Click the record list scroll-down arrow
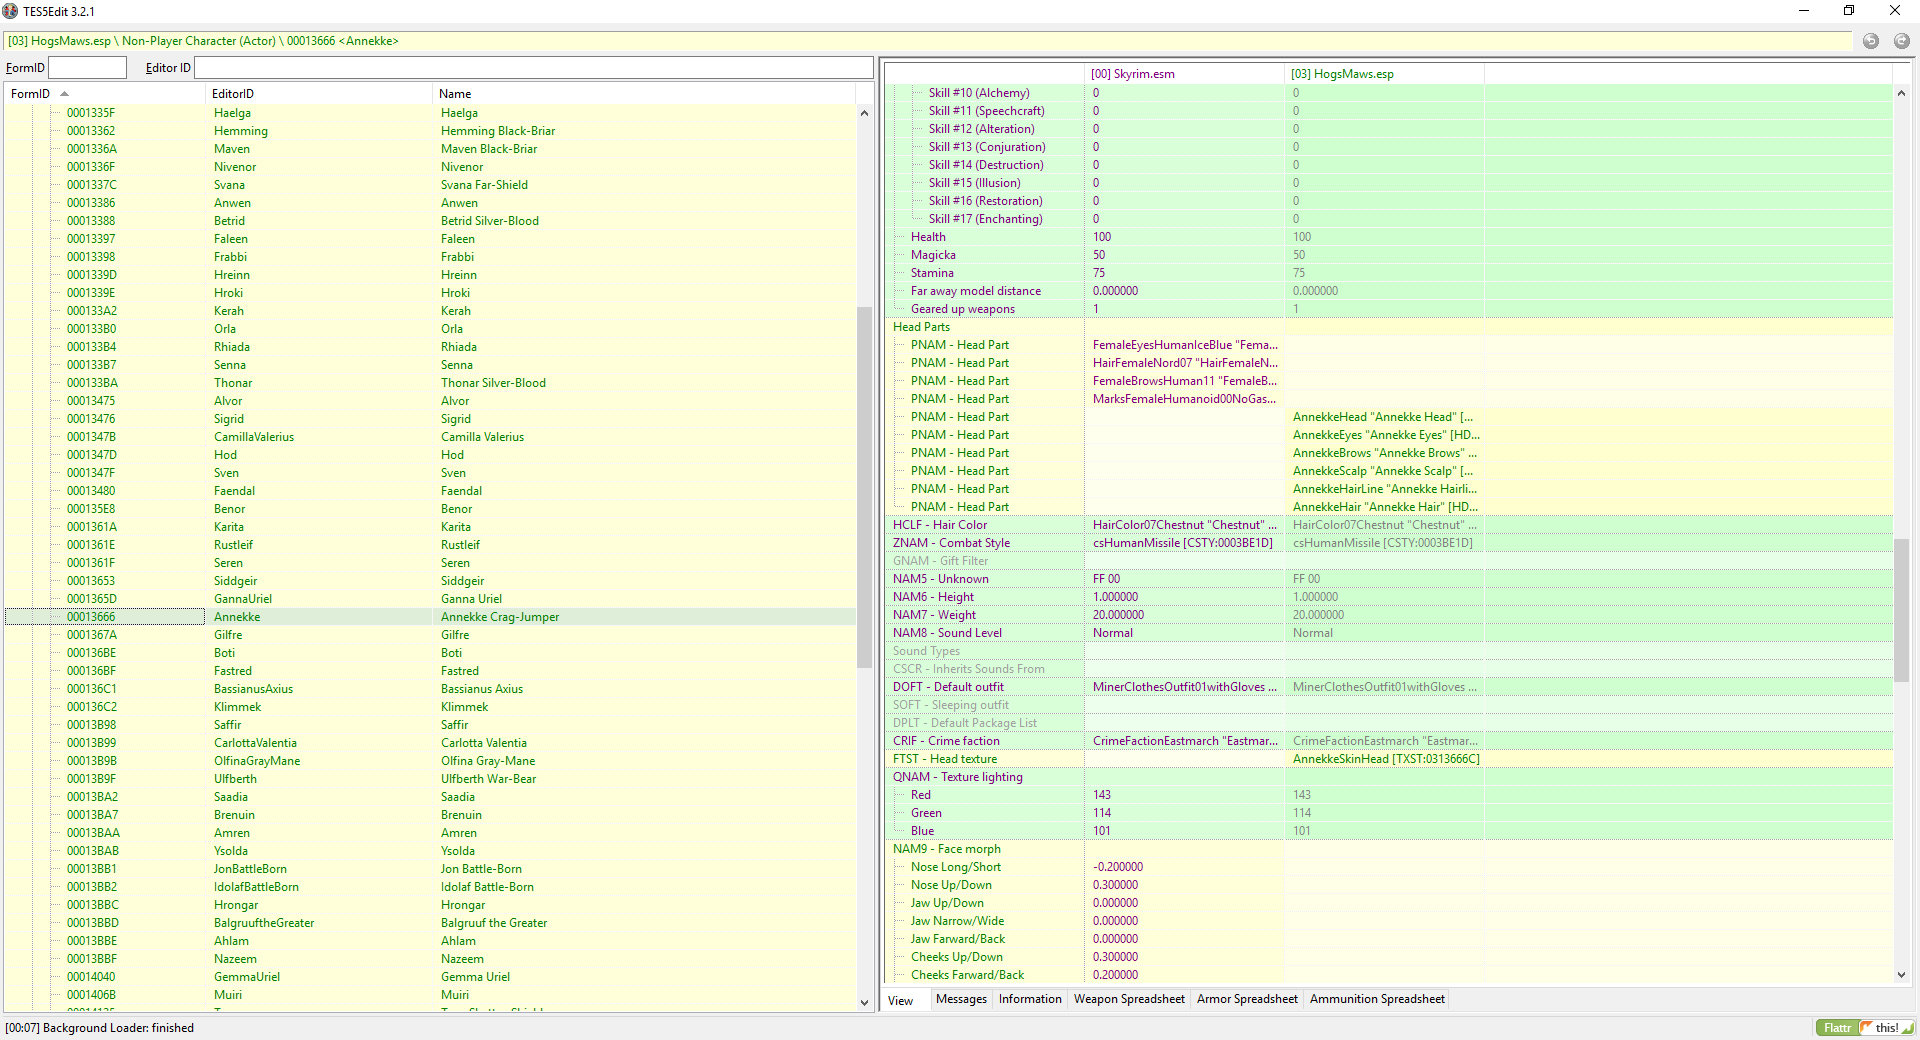 pos(864,1002)
